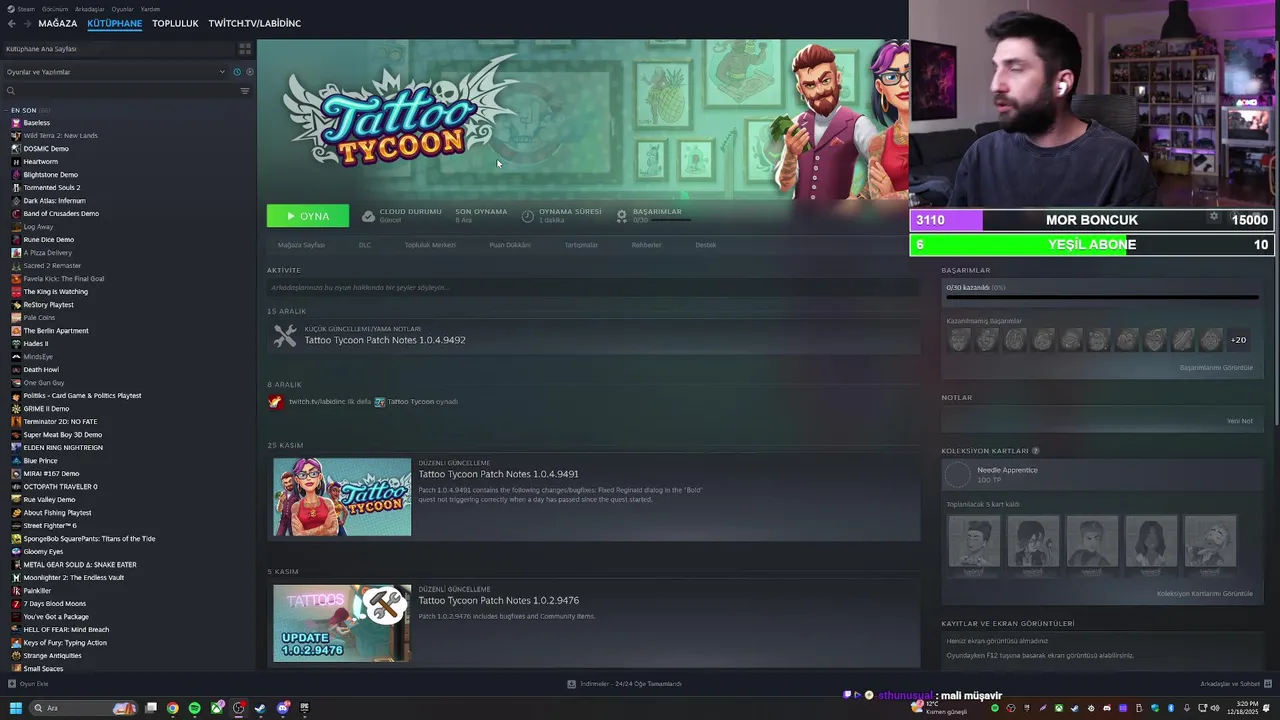
Task: Toggle the ready-to-play filter icon
Action: (249, 72)
